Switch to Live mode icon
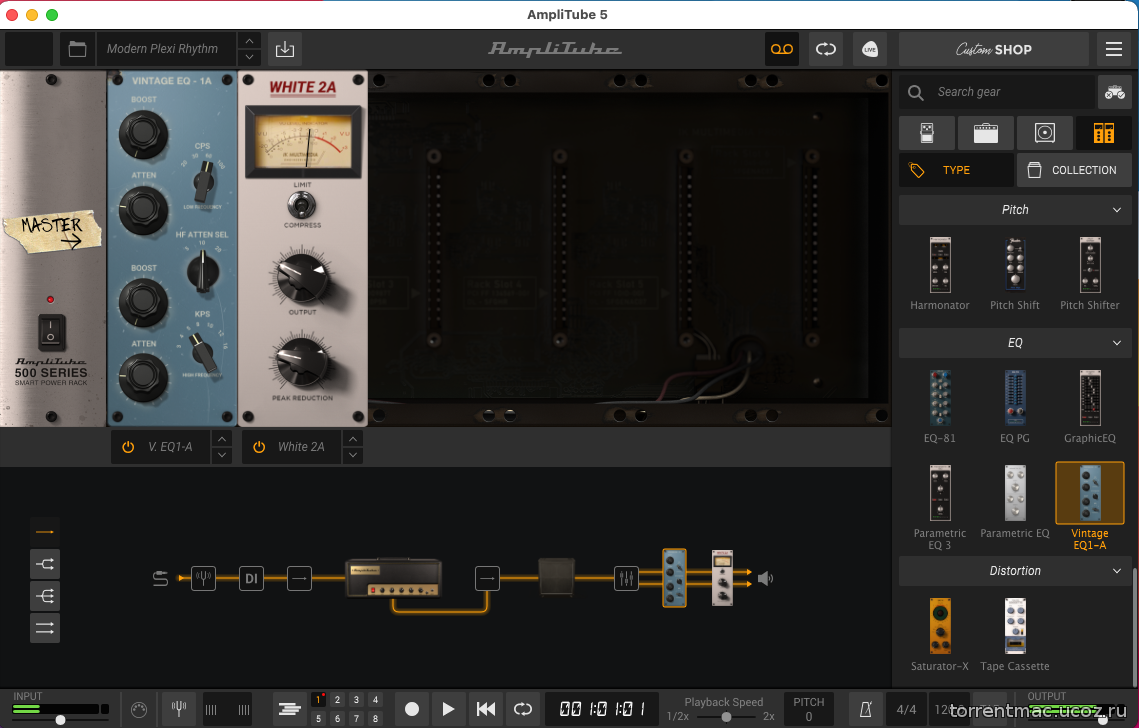 tap(870, 49)
